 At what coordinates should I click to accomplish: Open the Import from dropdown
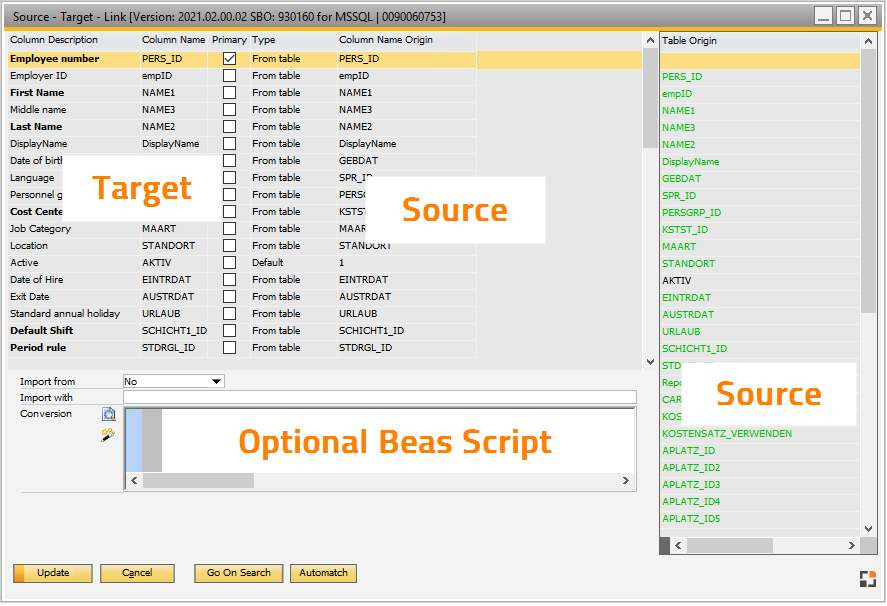click(216, 381)
